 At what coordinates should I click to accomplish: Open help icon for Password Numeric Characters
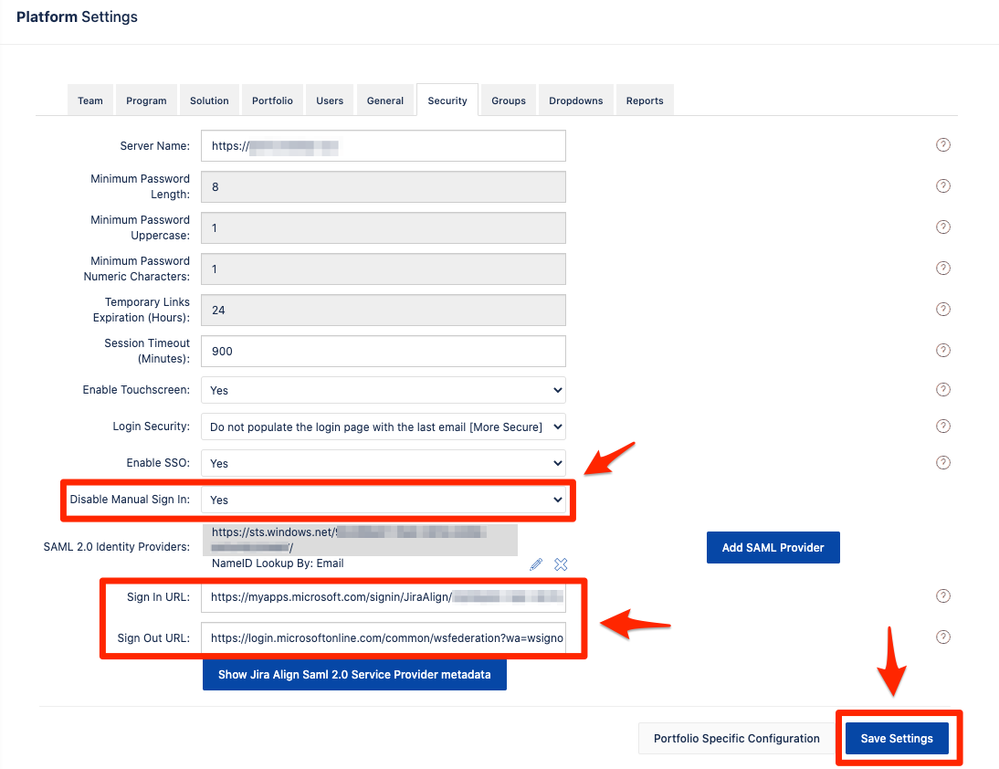[x=943, y=268]
